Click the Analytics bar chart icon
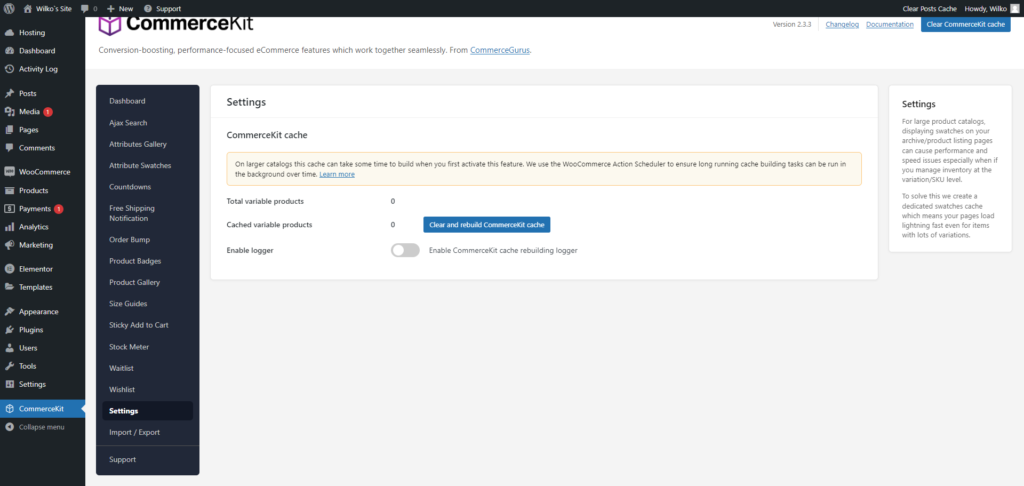This screenshot has height=486, width=1024. 9,227
